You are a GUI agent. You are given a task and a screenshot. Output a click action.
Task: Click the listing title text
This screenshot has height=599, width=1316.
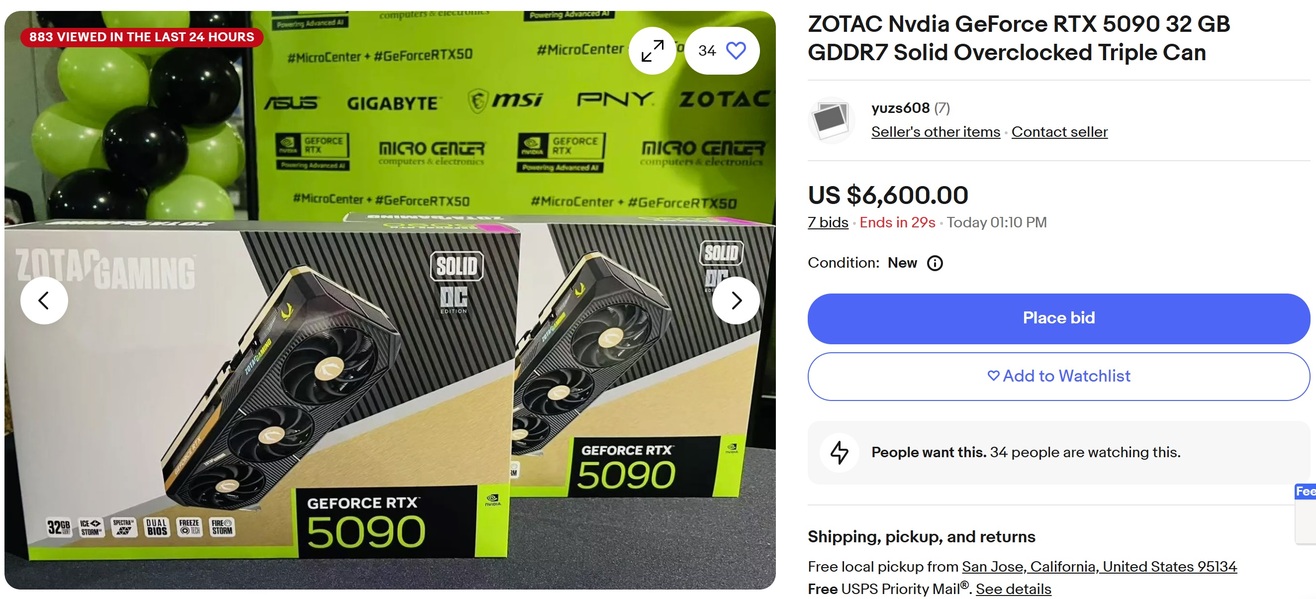[1018, 38]
